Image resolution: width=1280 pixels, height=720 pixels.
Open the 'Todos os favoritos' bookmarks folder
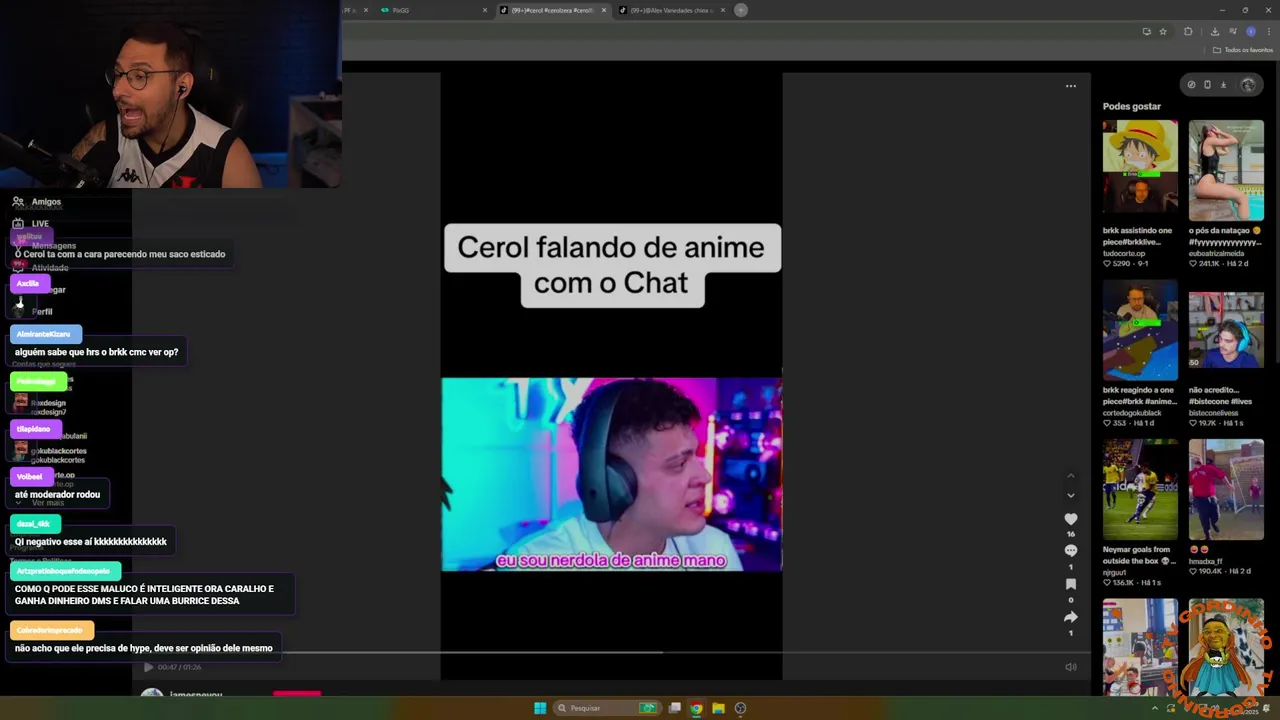[1243, 50]
